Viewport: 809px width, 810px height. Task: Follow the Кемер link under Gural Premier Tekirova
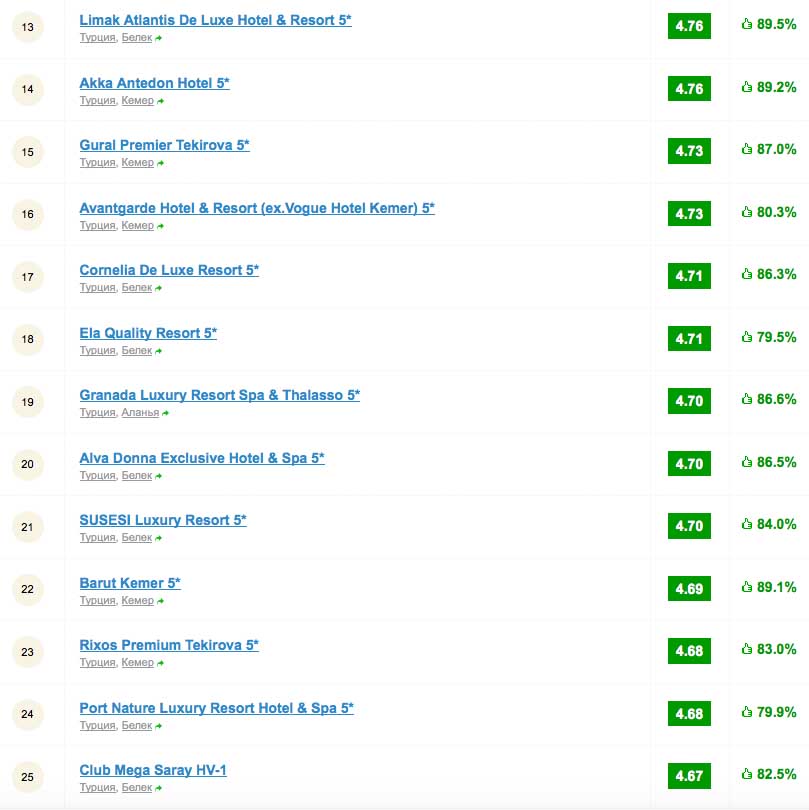(x=137, y=162)
